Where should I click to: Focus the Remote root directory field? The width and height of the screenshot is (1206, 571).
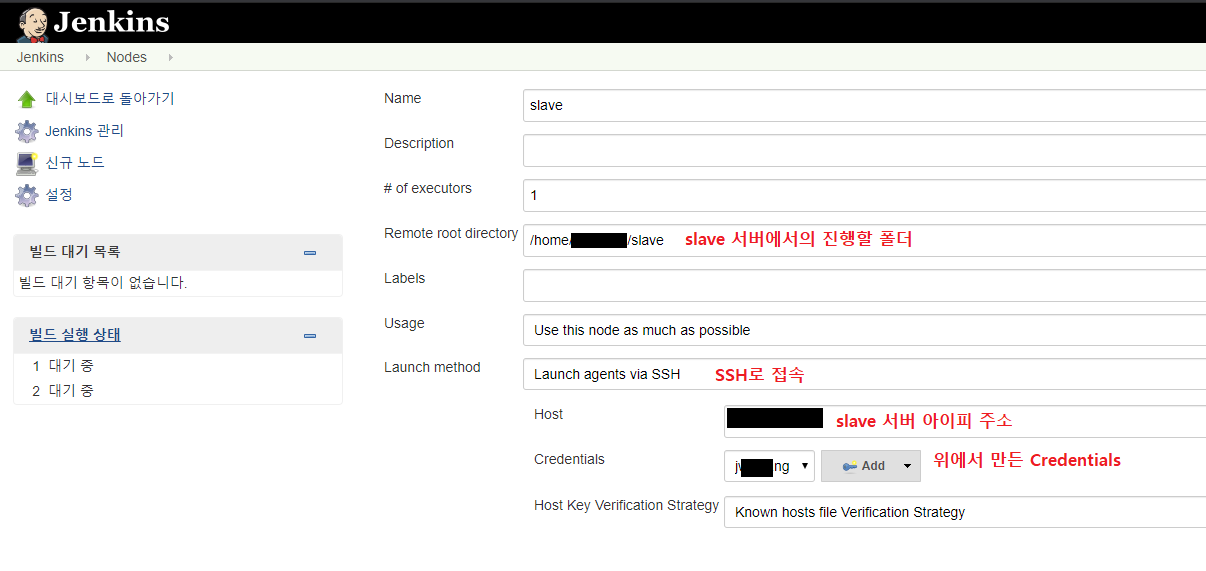click(864, 240)
